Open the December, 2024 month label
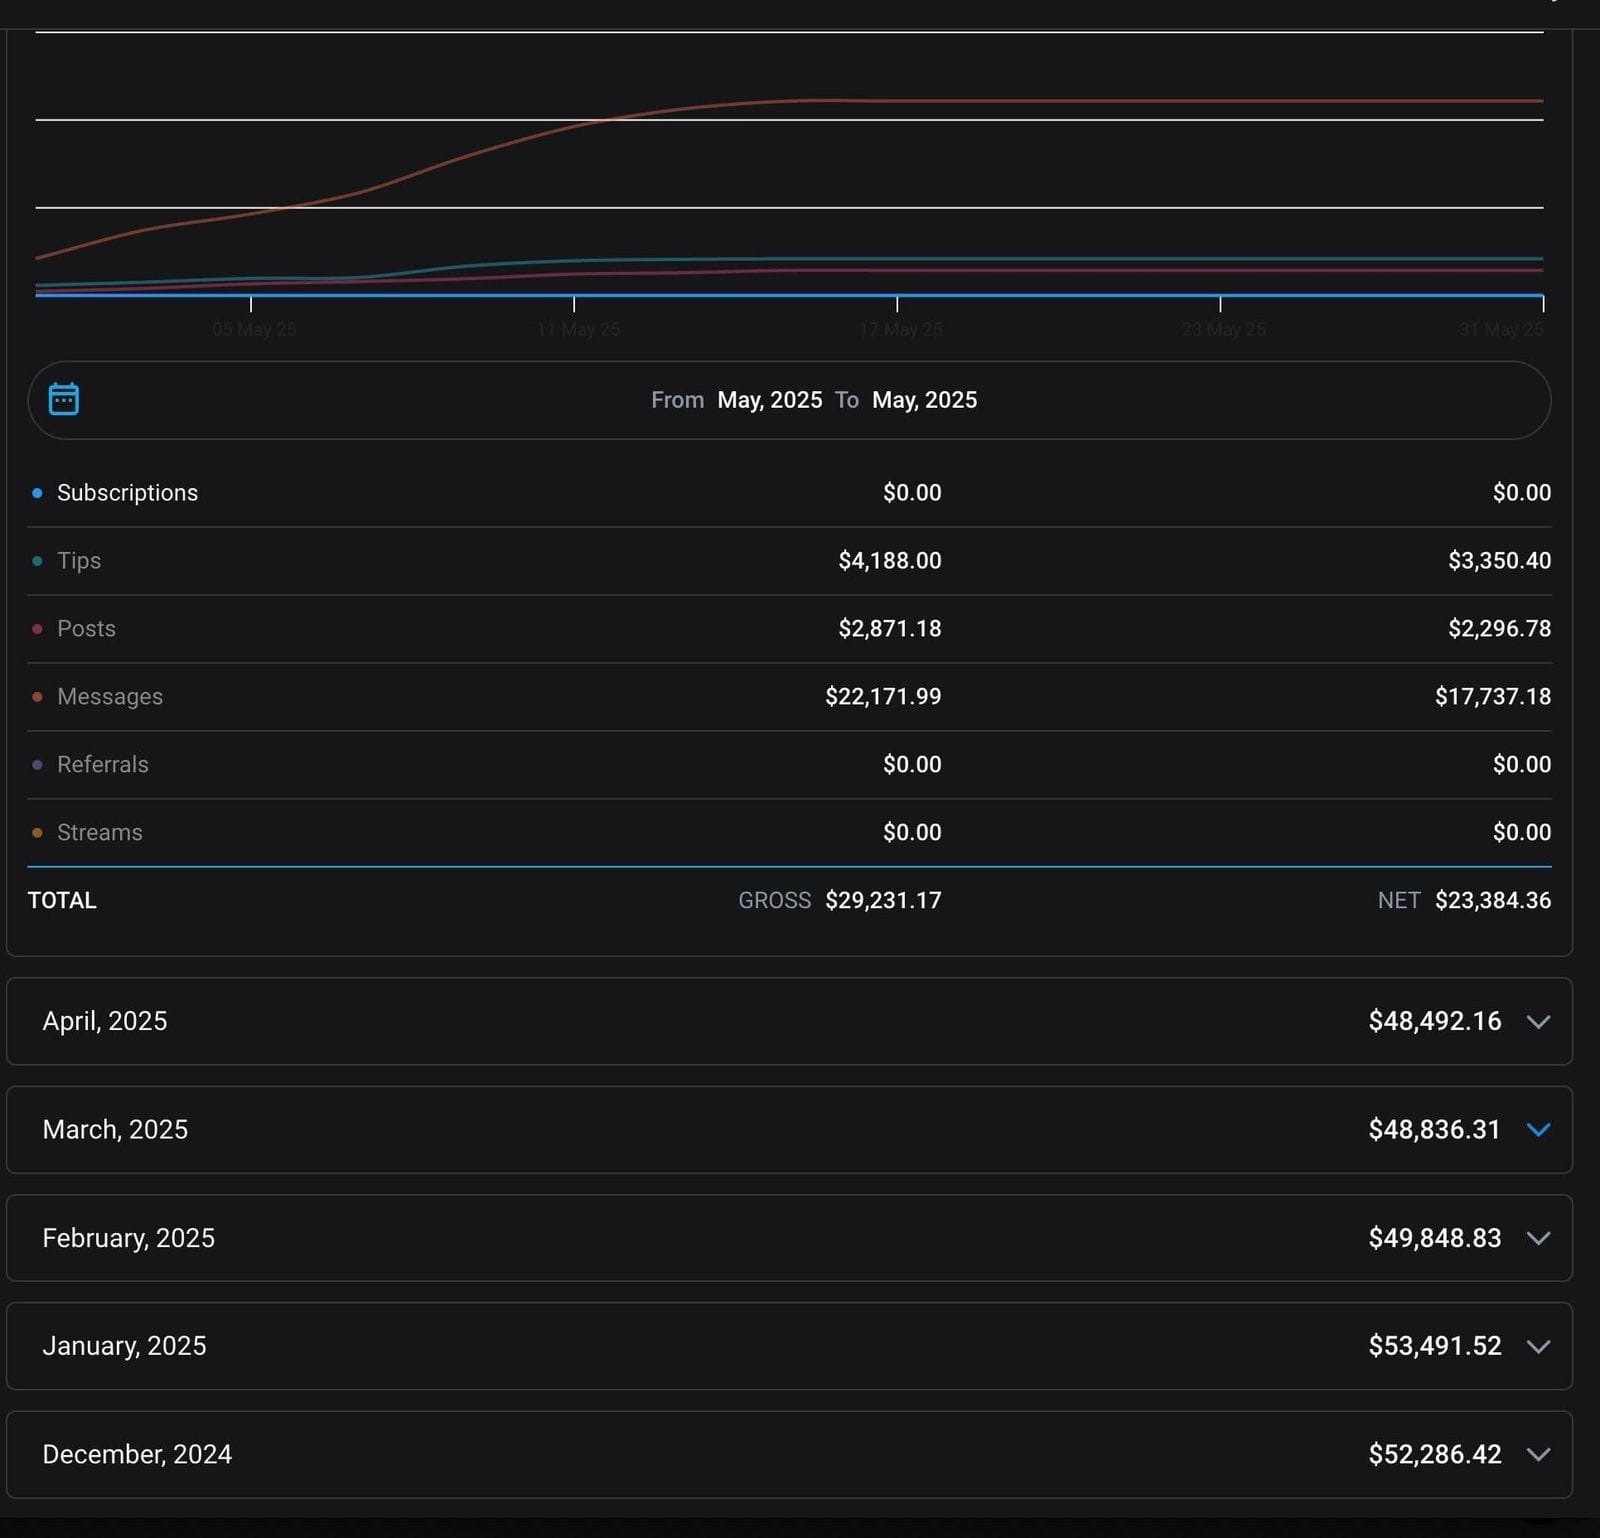This screenshot has width=1600, height=1538. (137, 1455)
